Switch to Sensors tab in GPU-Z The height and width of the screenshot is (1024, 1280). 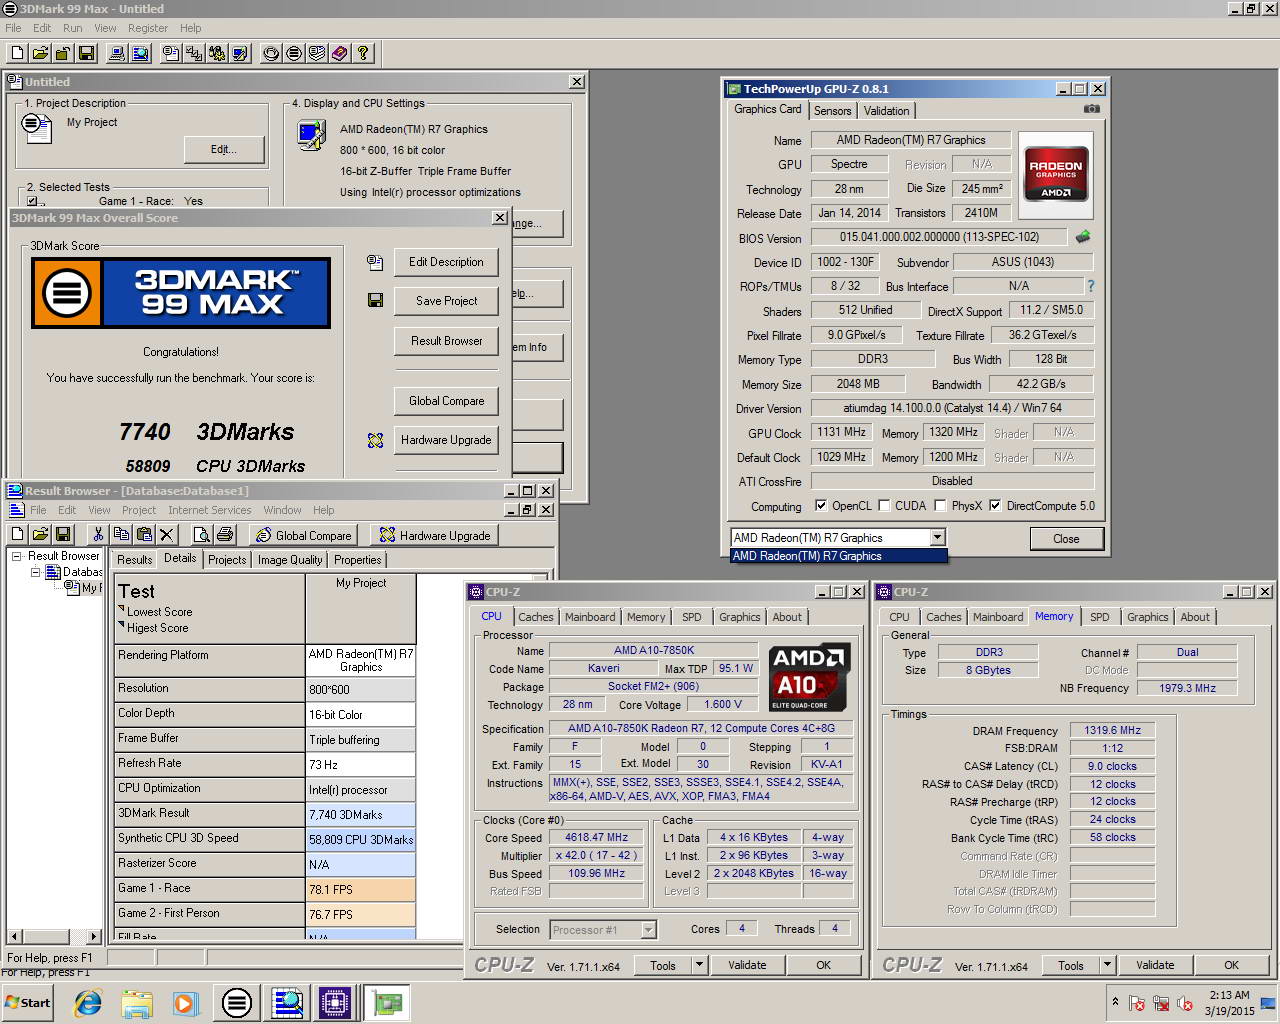point(832,111)
